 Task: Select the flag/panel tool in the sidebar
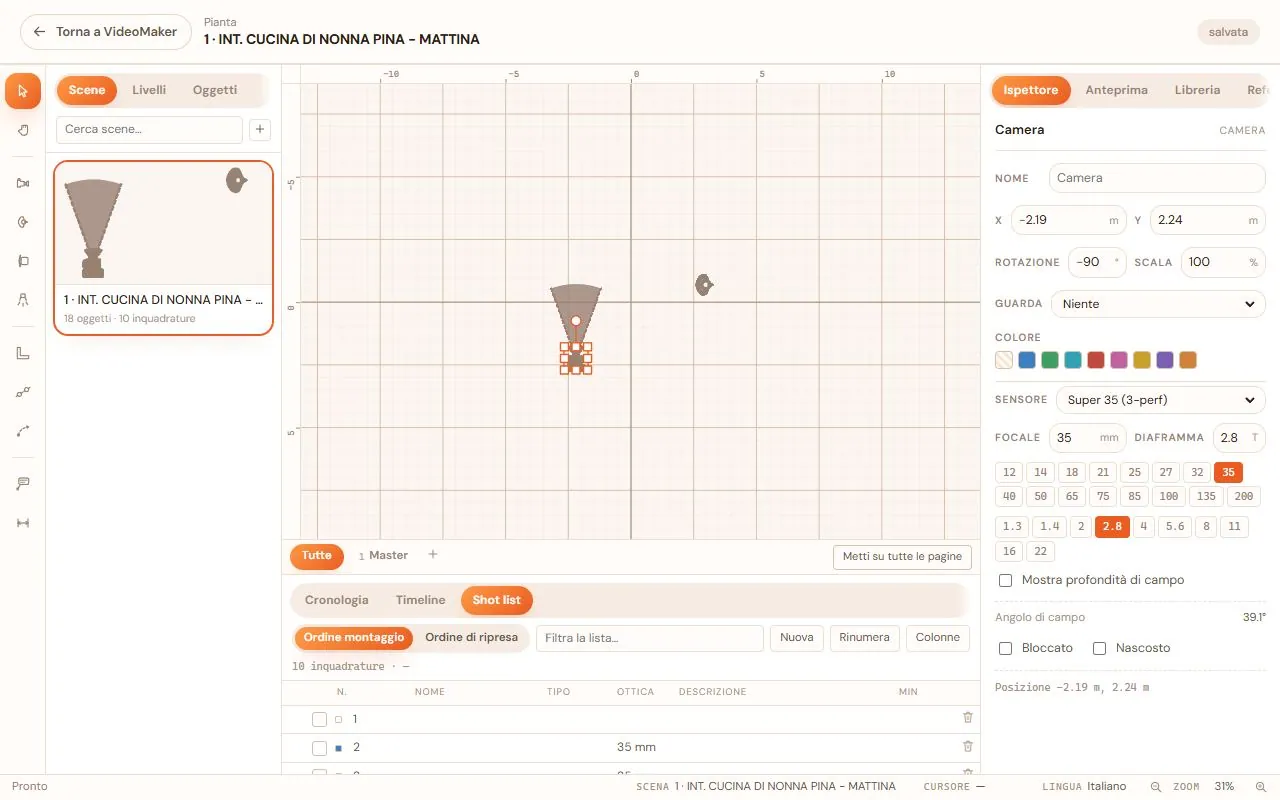(23, 261)
